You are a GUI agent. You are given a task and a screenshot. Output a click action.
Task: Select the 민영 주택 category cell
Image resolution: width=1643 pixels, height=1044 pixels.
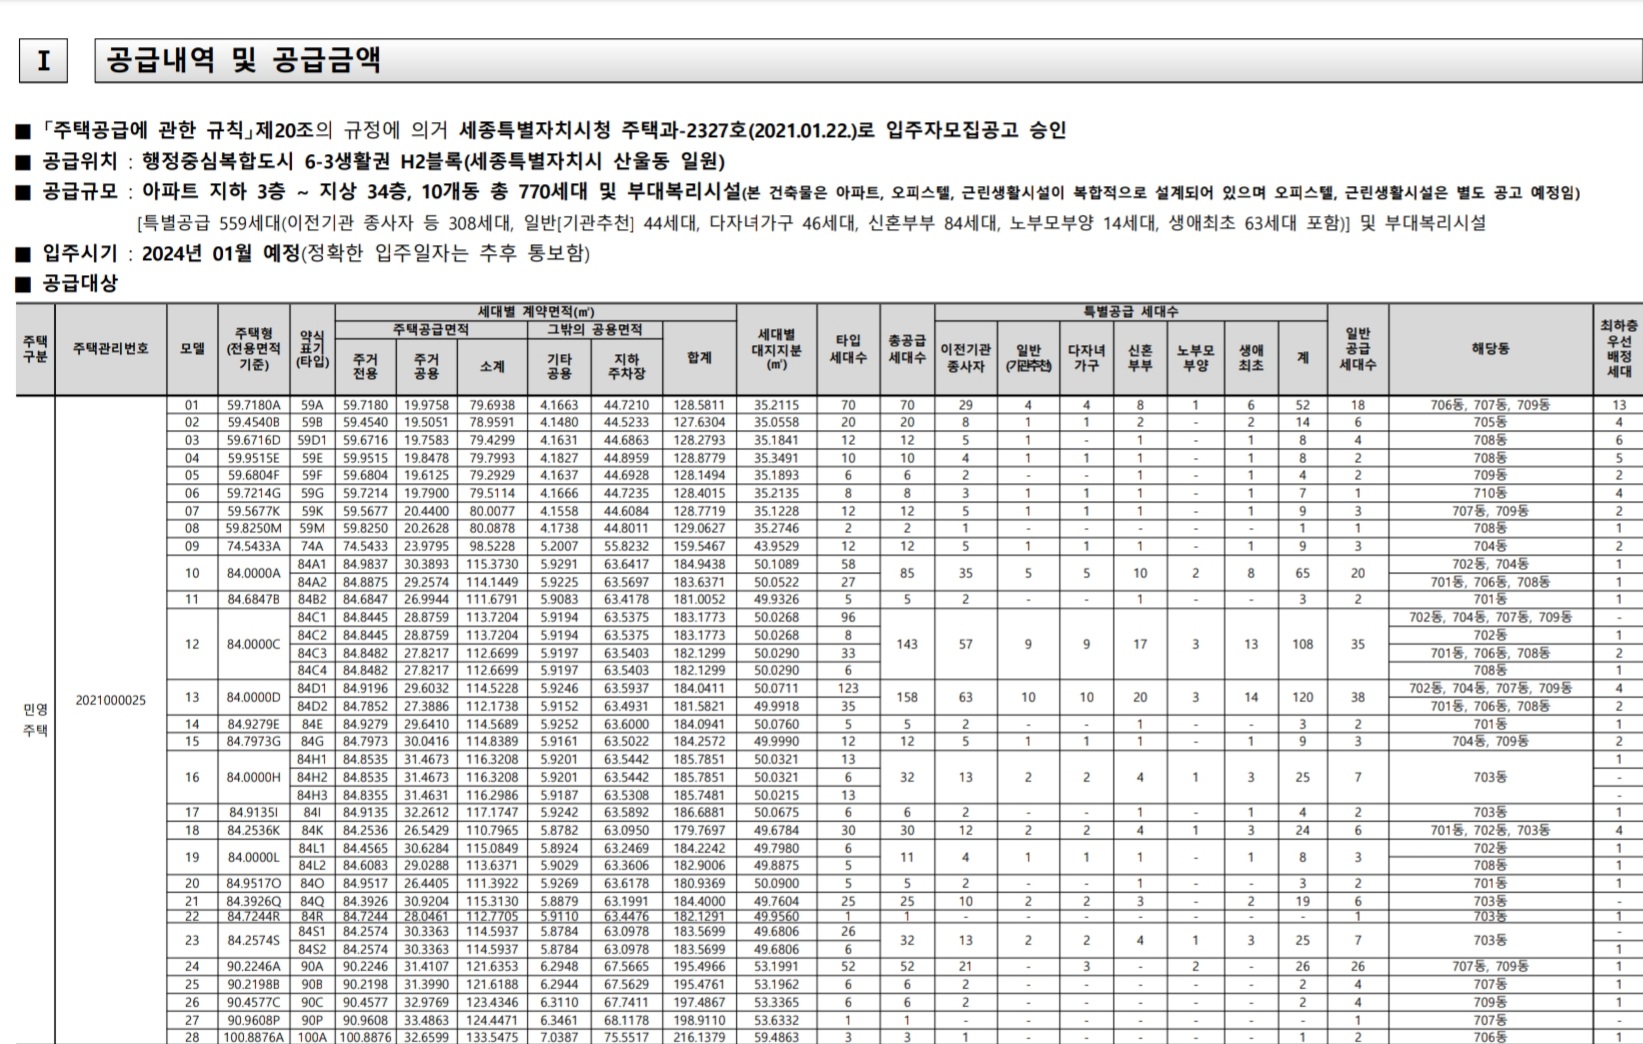tap(35, 720)
